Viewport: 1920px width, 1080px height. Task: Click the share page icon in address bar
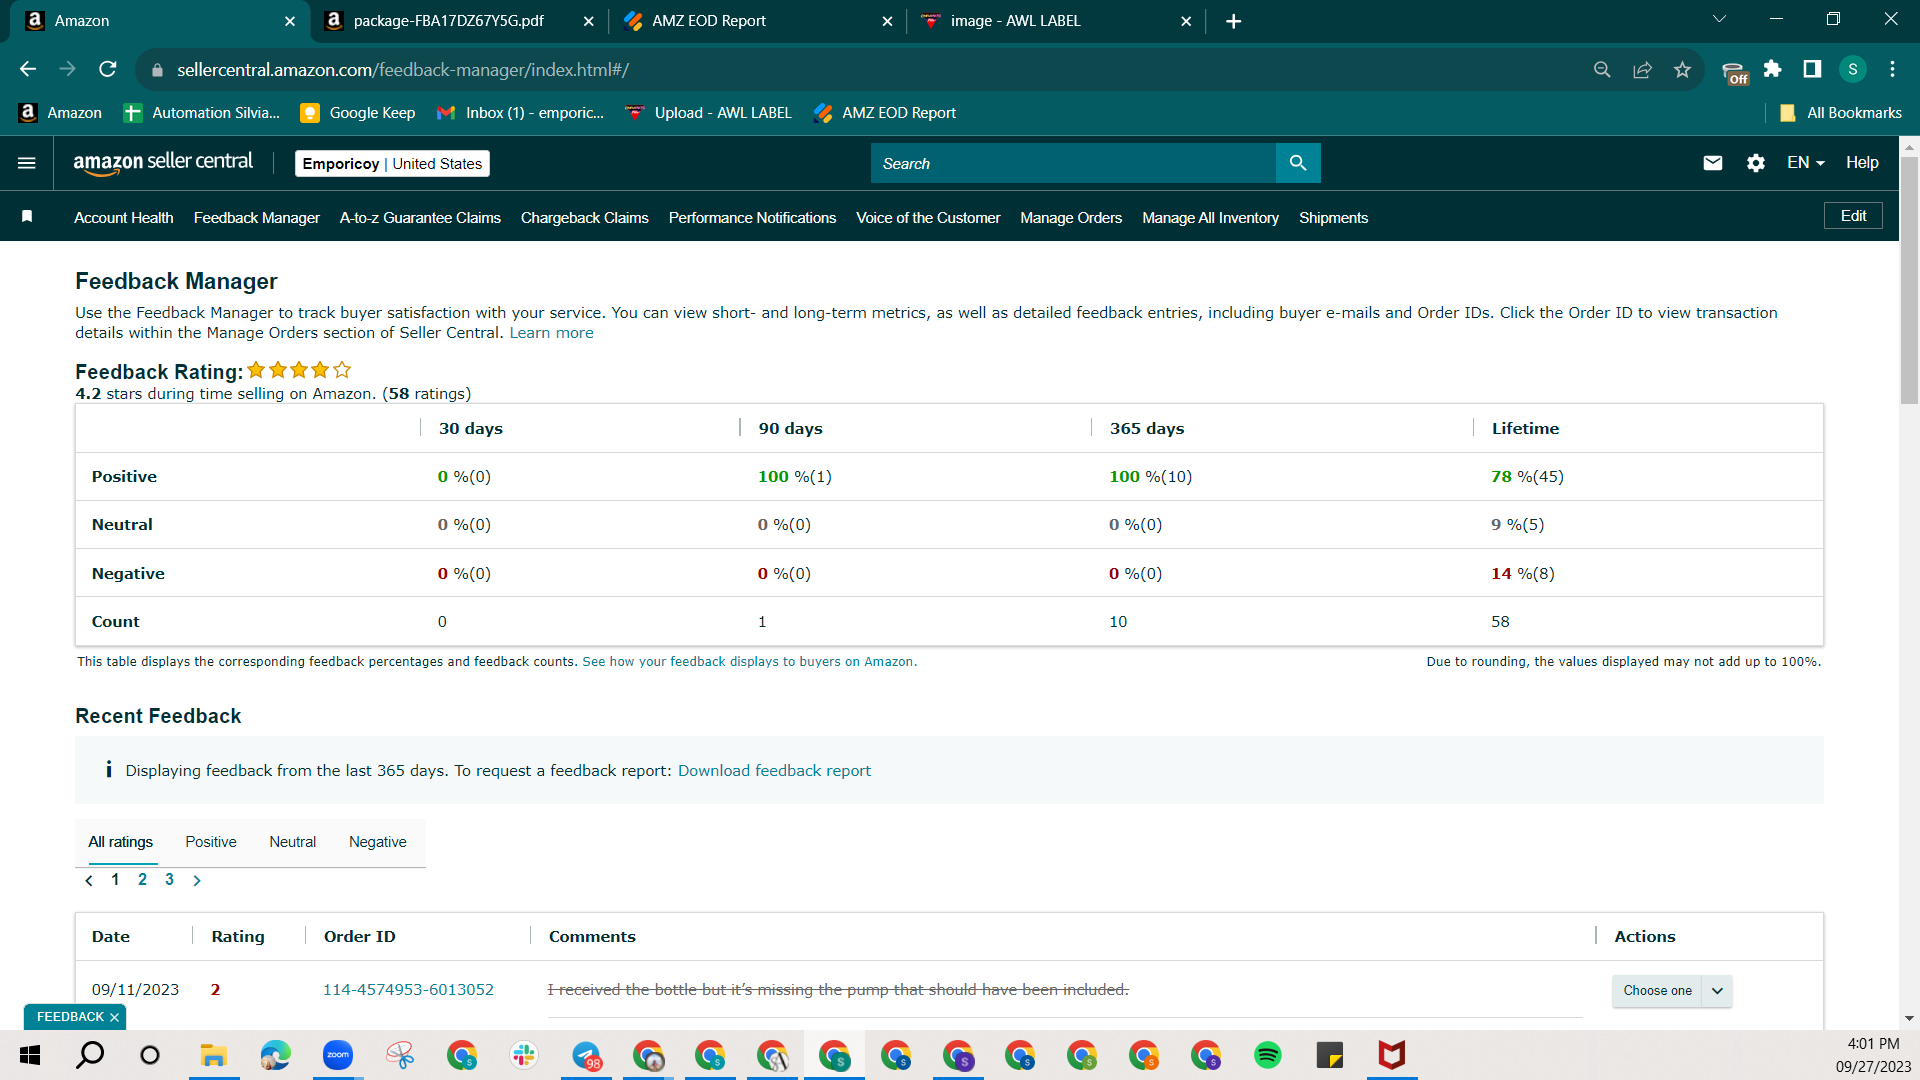[x=1642, y=69]
